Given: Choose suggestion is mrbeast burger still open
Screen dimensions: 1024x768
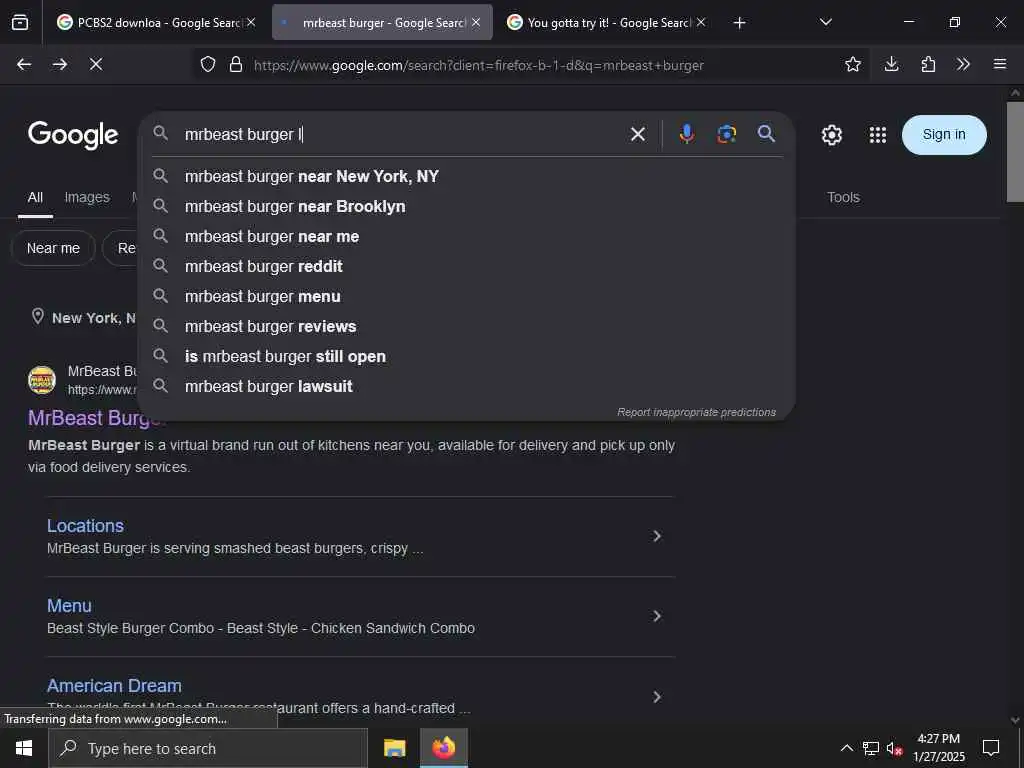Looking at the screenshot, I should point(467,357).
